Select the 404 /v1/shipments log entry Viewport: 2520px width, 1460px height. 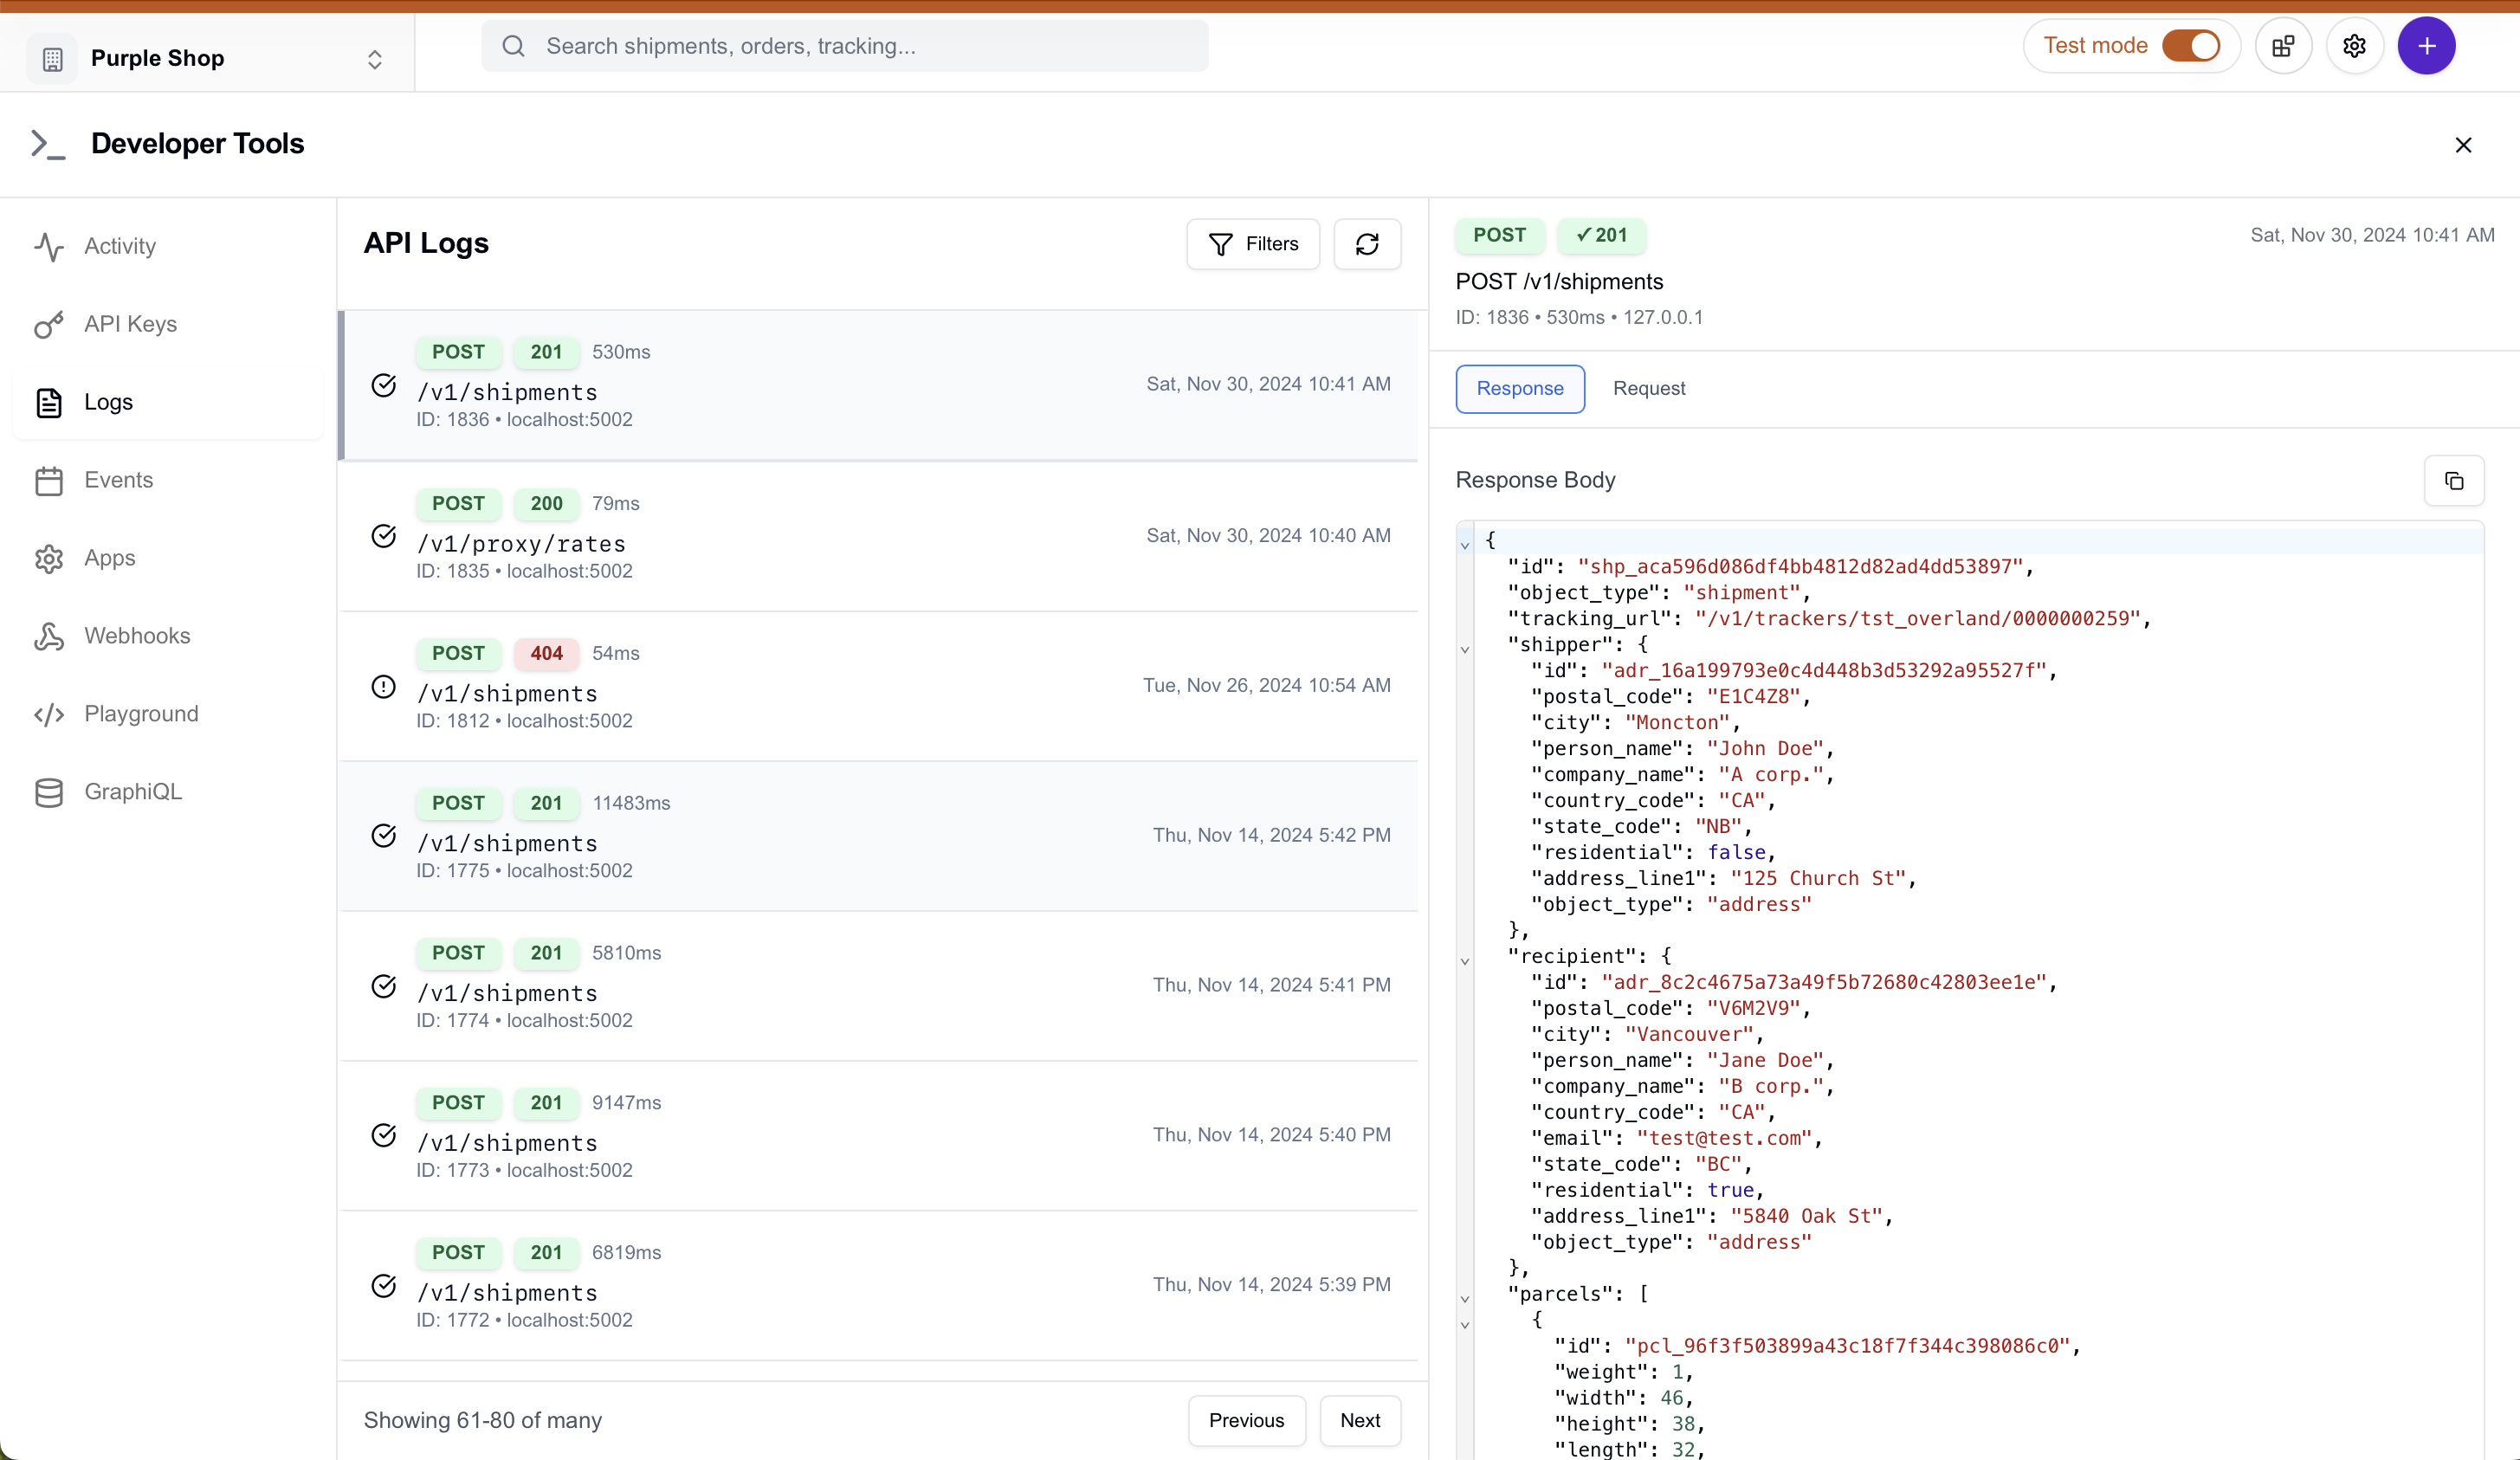(x=880, y=686)
